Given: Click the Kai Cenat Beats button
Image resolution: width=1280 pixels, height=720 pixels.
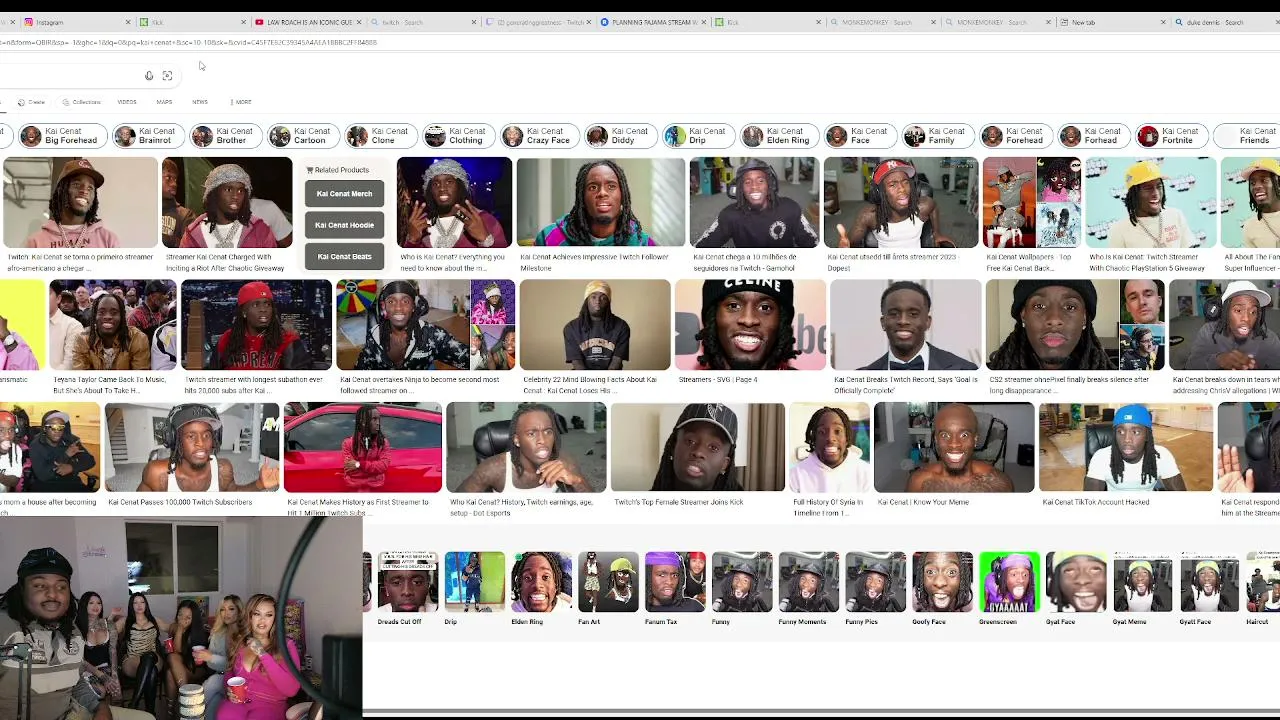Looking at the screenshot, I should click(x=344, y=256).
